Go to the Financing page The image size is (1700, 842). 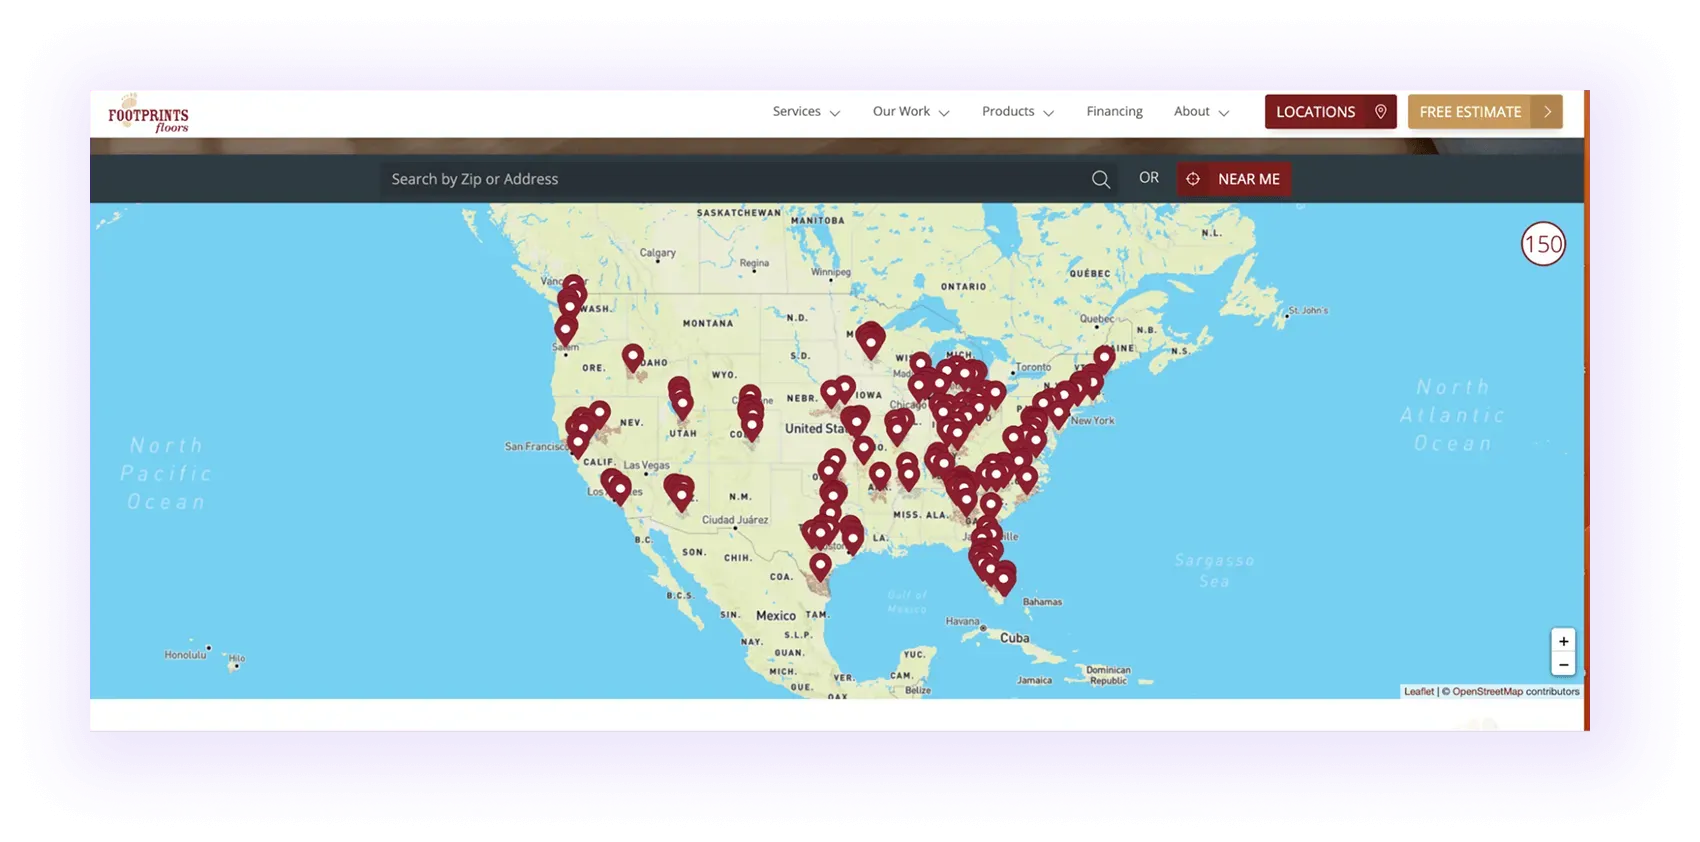pyautogui.click(x=1114, y=111)
